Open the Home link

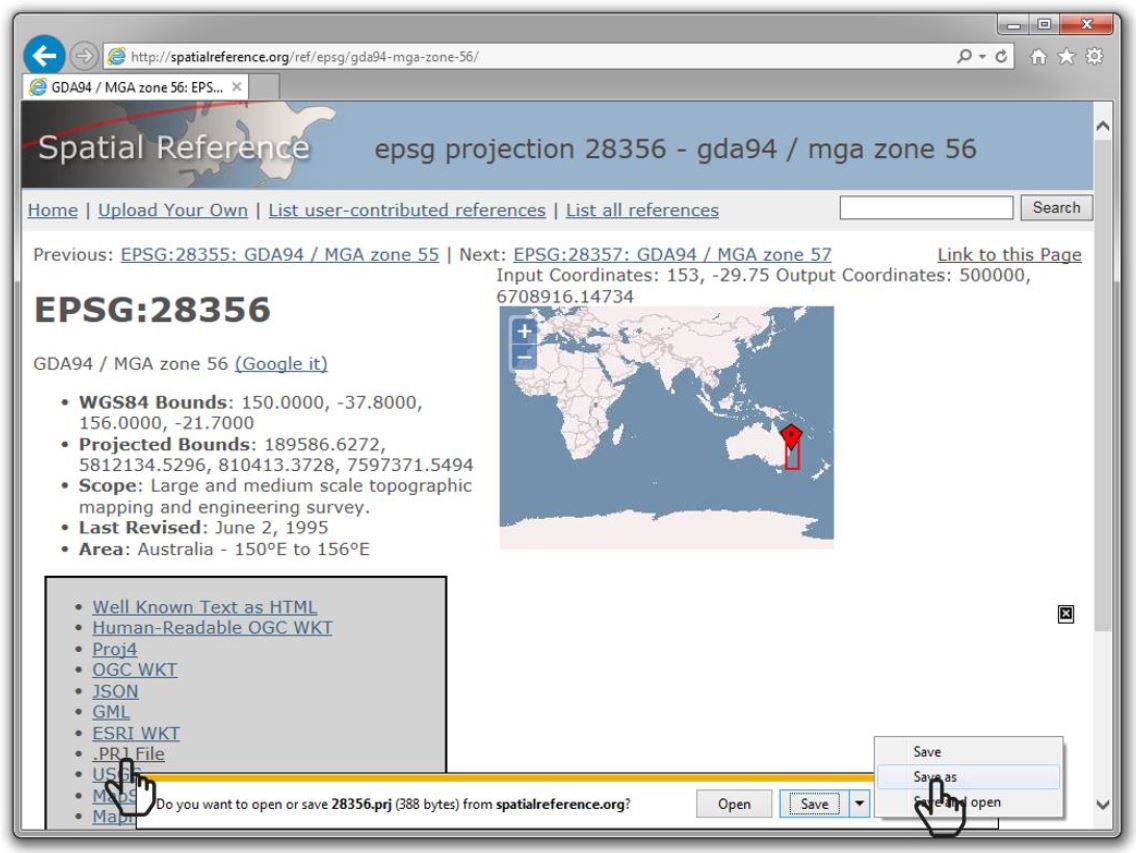pos(53,210)
